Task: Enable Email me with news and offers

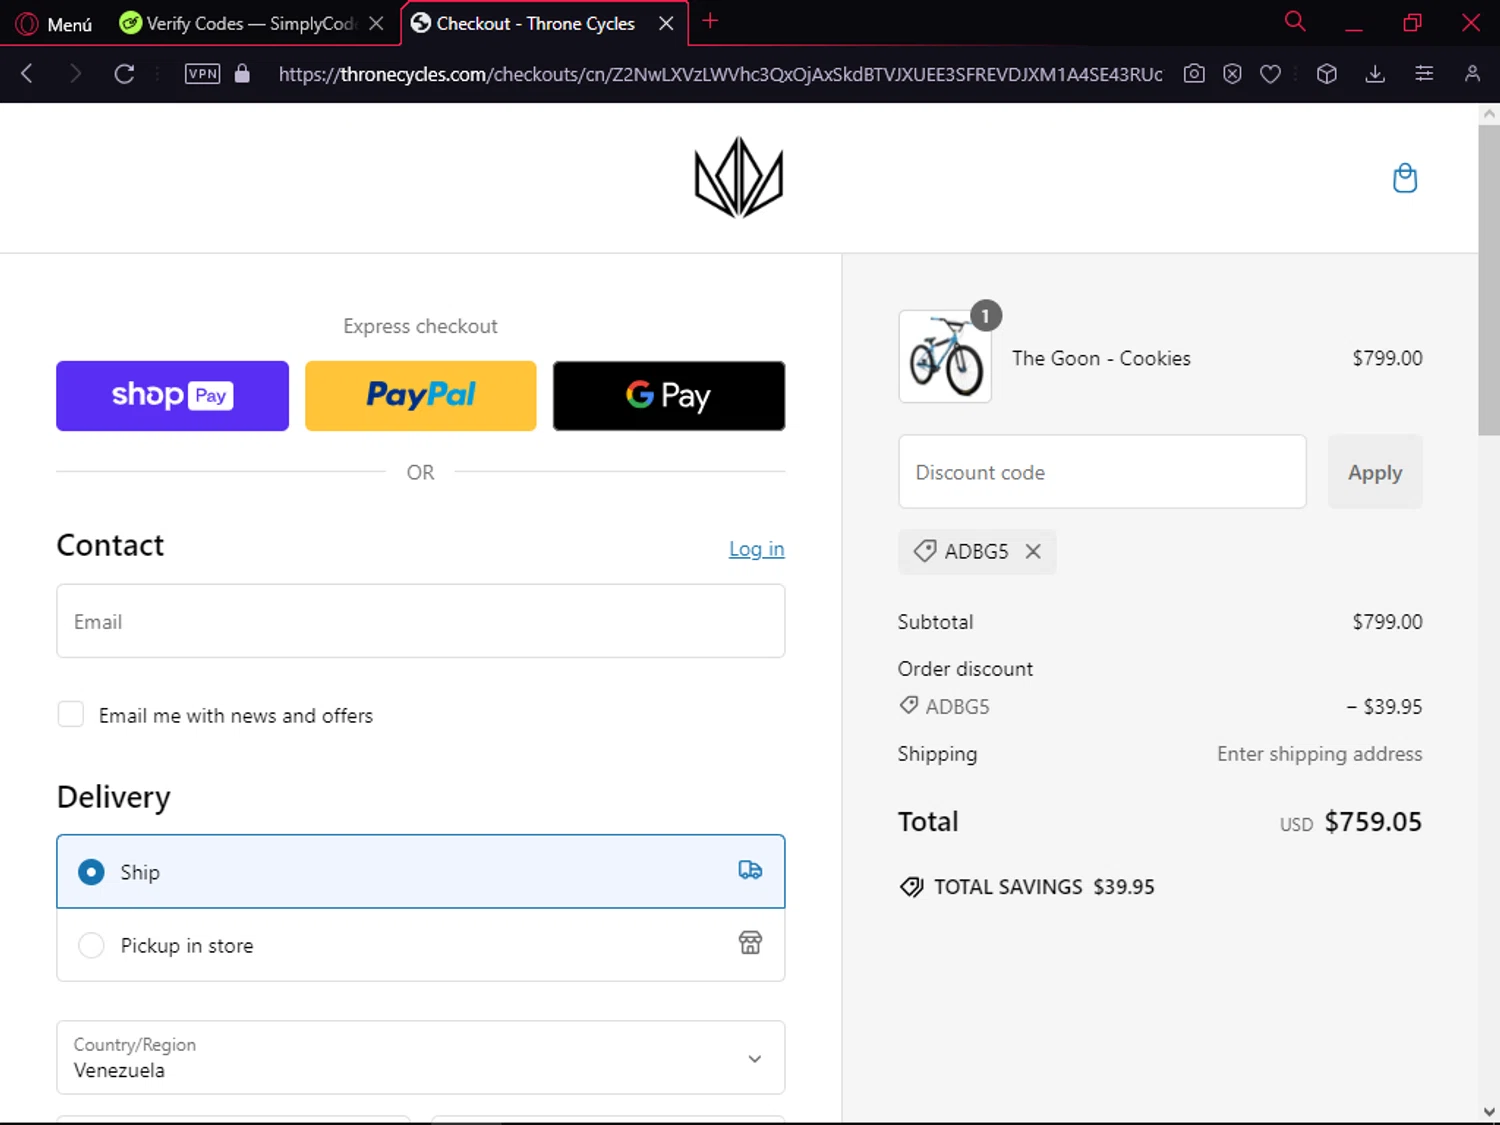Action: (70, 714)
